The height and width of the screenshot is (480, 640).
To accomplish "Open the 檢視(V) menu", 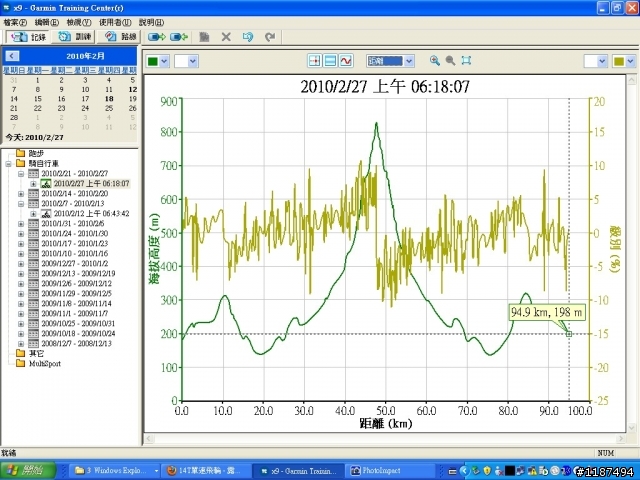I will tap(80, 21).
